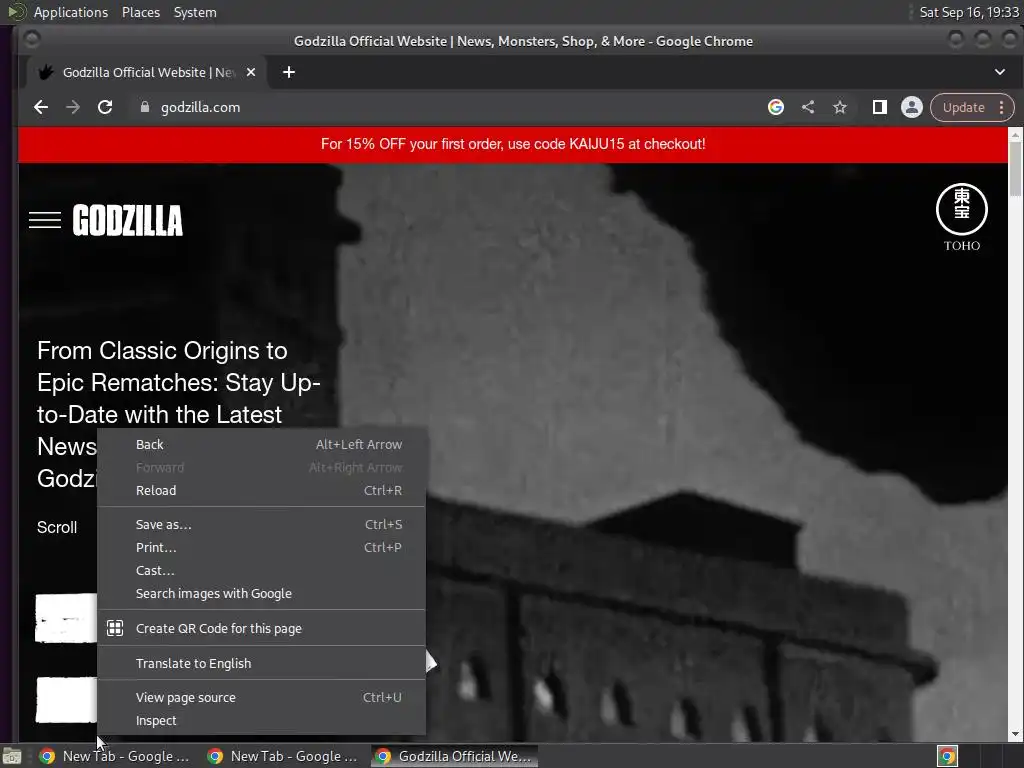This screenshot has width=1024, height=768.
Task: Select Print… in context menu
Action: [261, 547]
